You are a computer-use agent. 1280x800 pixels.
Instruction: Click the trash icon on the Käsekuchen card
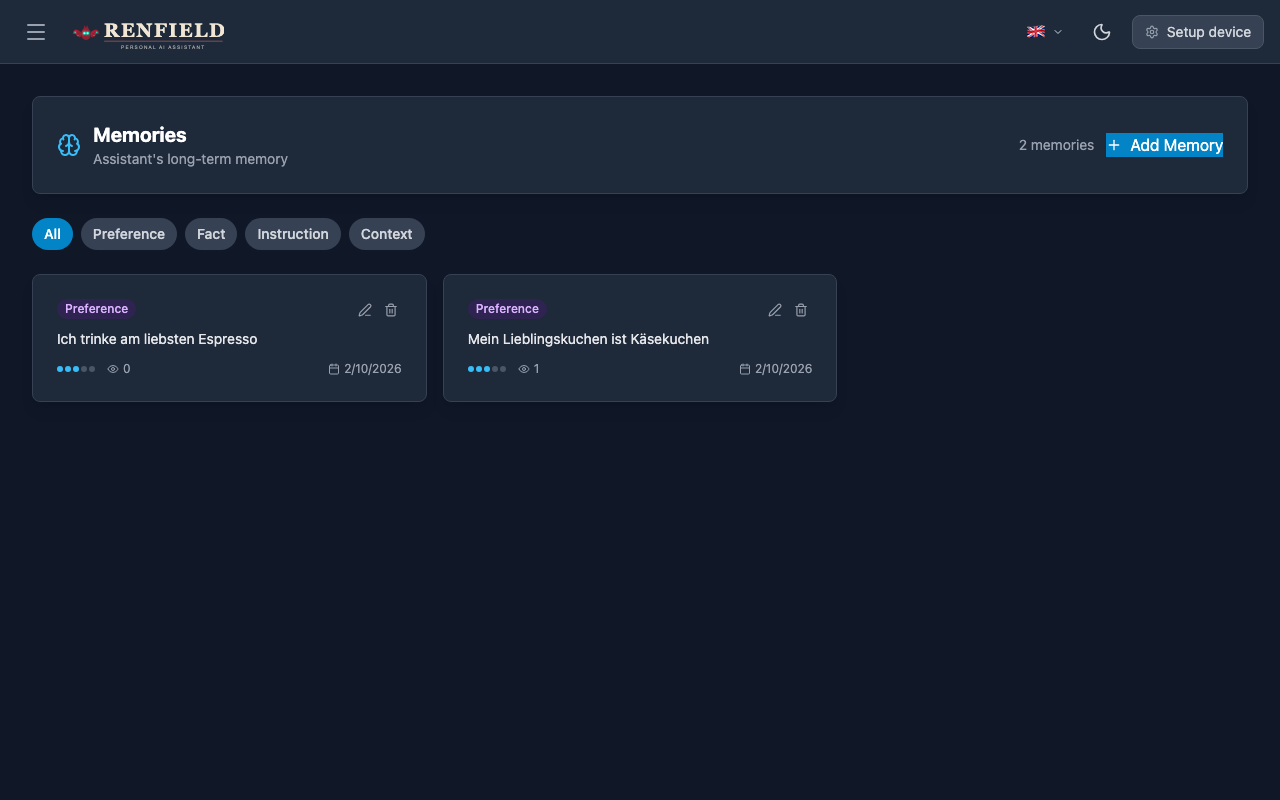click(800, 310)
